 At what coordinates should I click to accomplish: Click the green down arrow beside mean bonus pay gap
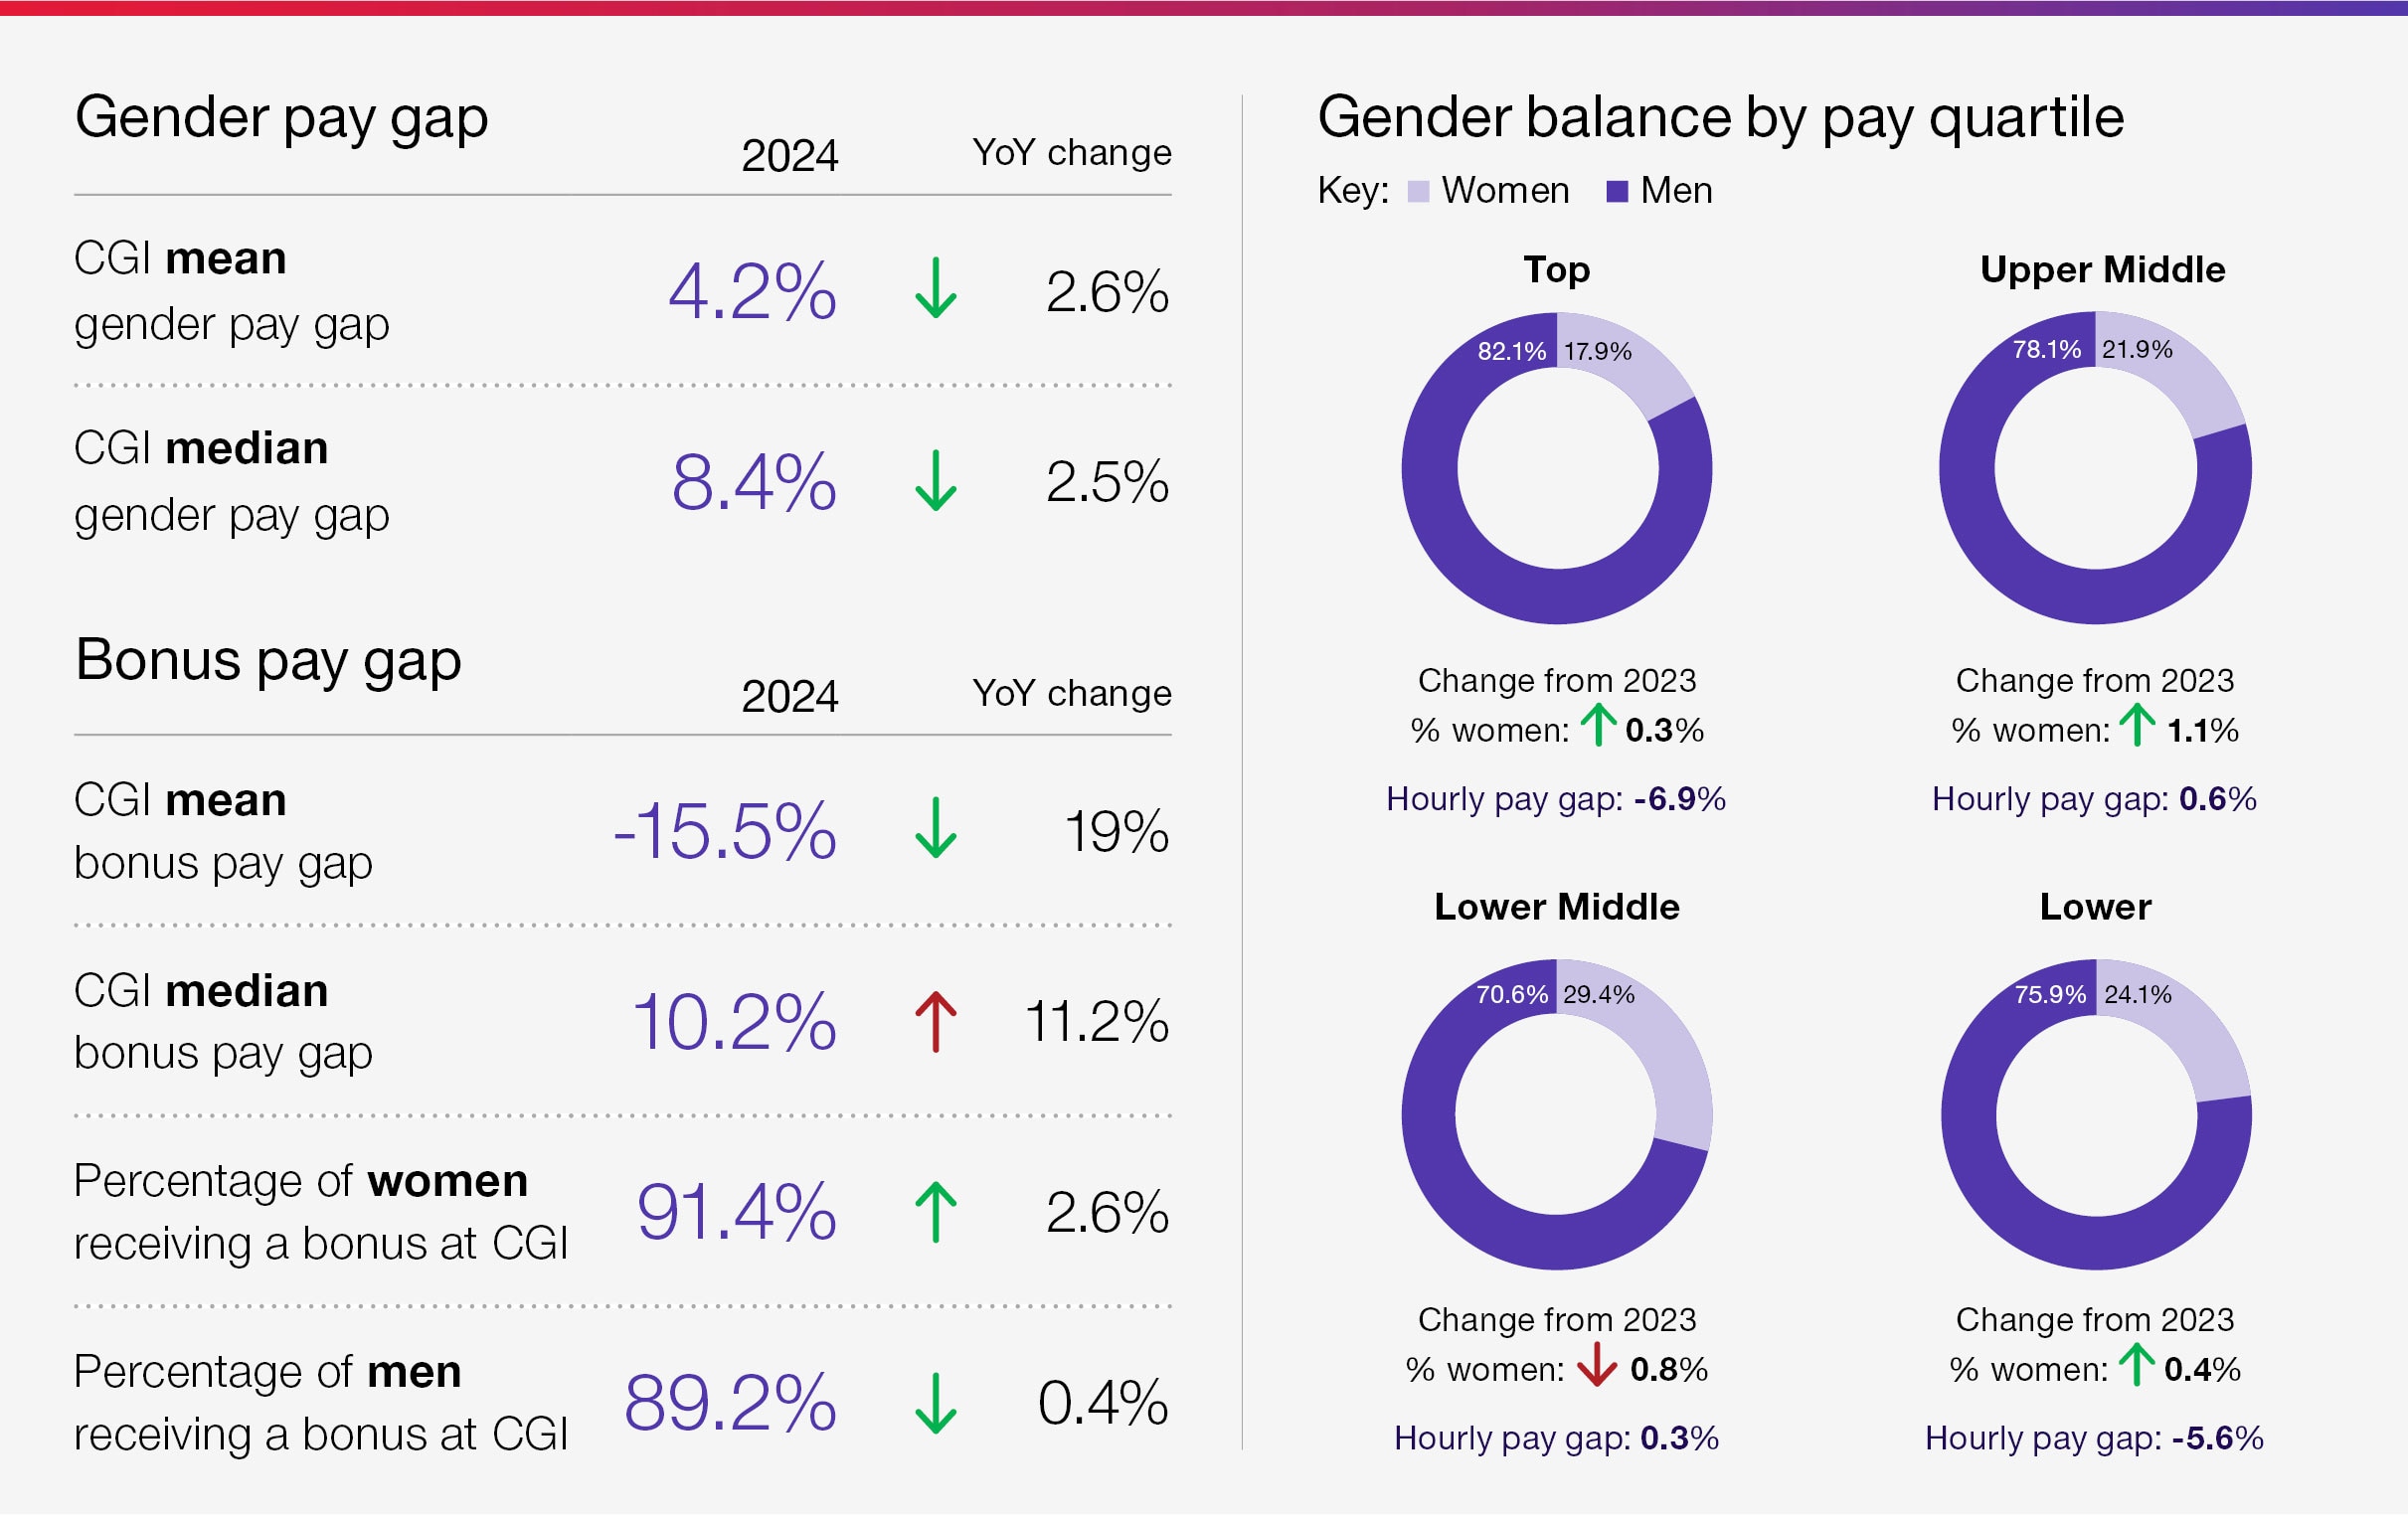[935, 829]
